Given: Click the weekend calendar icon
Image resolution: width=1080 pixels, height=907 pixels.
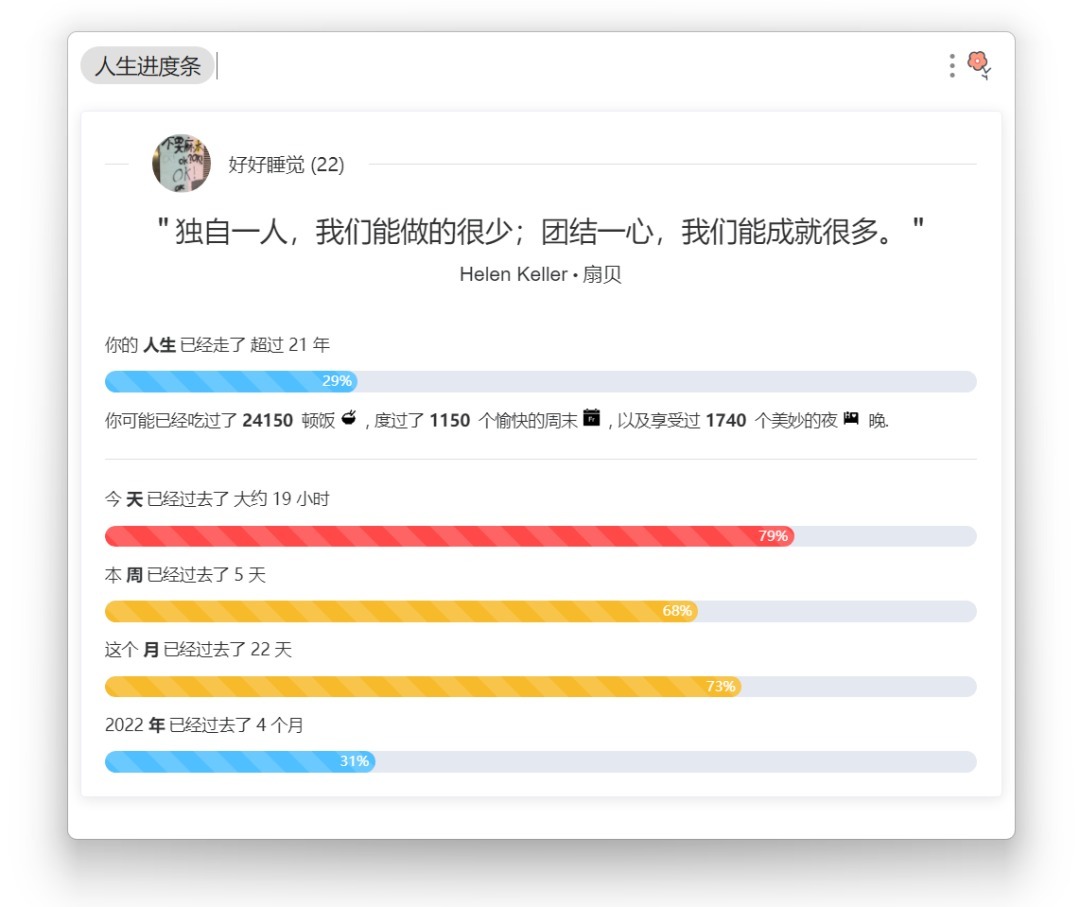Looking at the screenshot, I should (x=592, y=419).
